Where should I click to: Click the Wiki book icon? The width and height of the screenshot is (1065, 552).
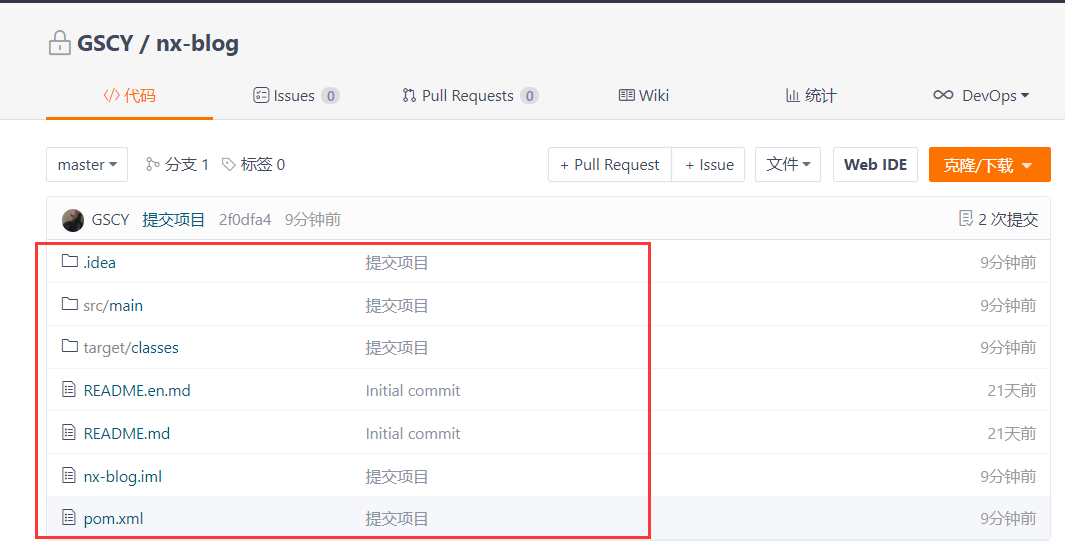(x=626, y=95)
